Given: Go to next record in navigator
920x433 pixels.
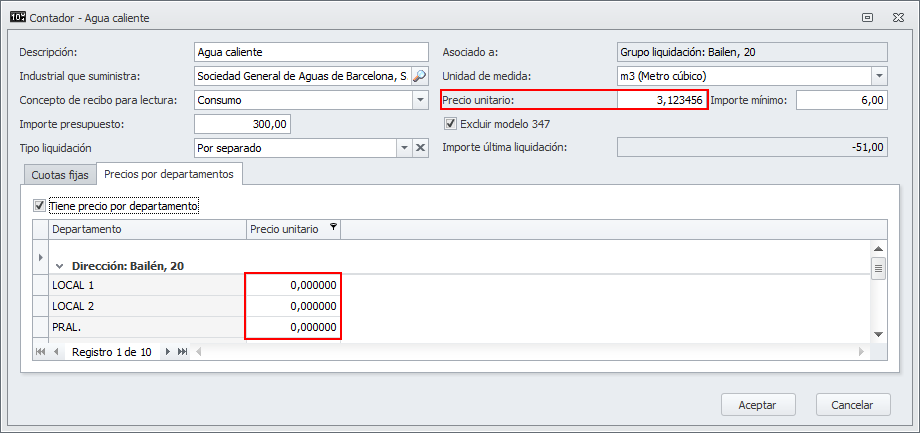Looking at the screenshot, I should (x=168, y=352).
